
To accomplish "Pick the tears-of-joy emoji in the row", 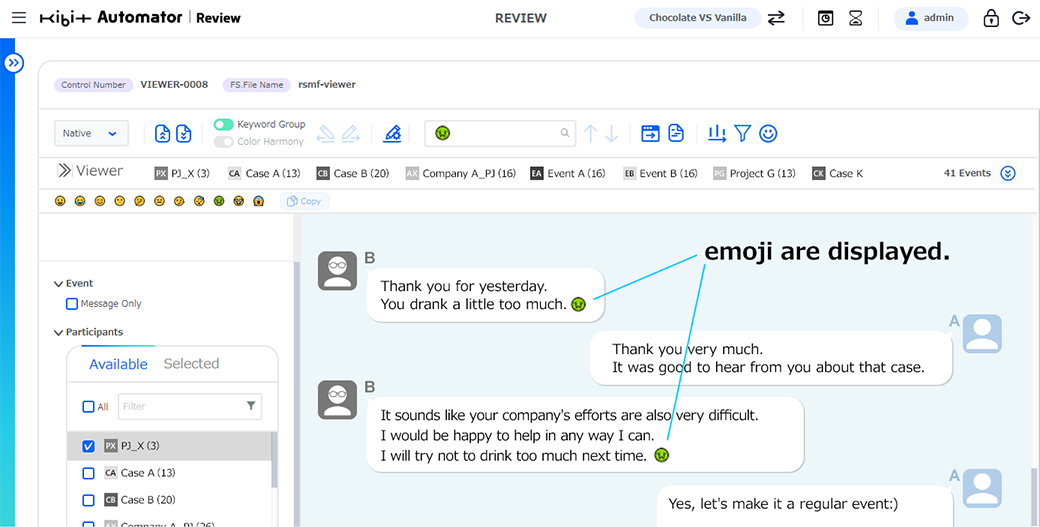I will tap(80, 201).
